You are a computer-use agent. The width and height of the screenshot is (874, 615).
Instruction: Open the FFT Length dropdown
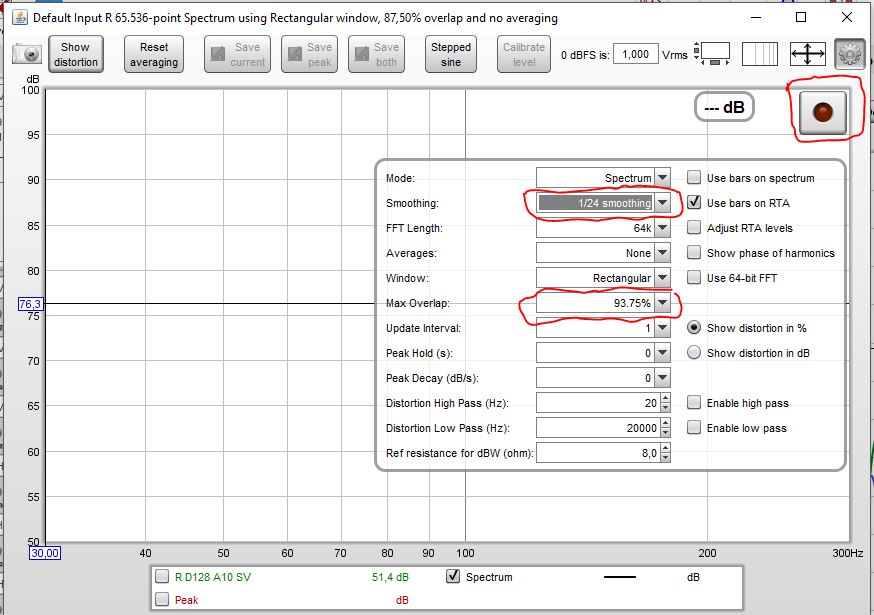coord(661,228)
